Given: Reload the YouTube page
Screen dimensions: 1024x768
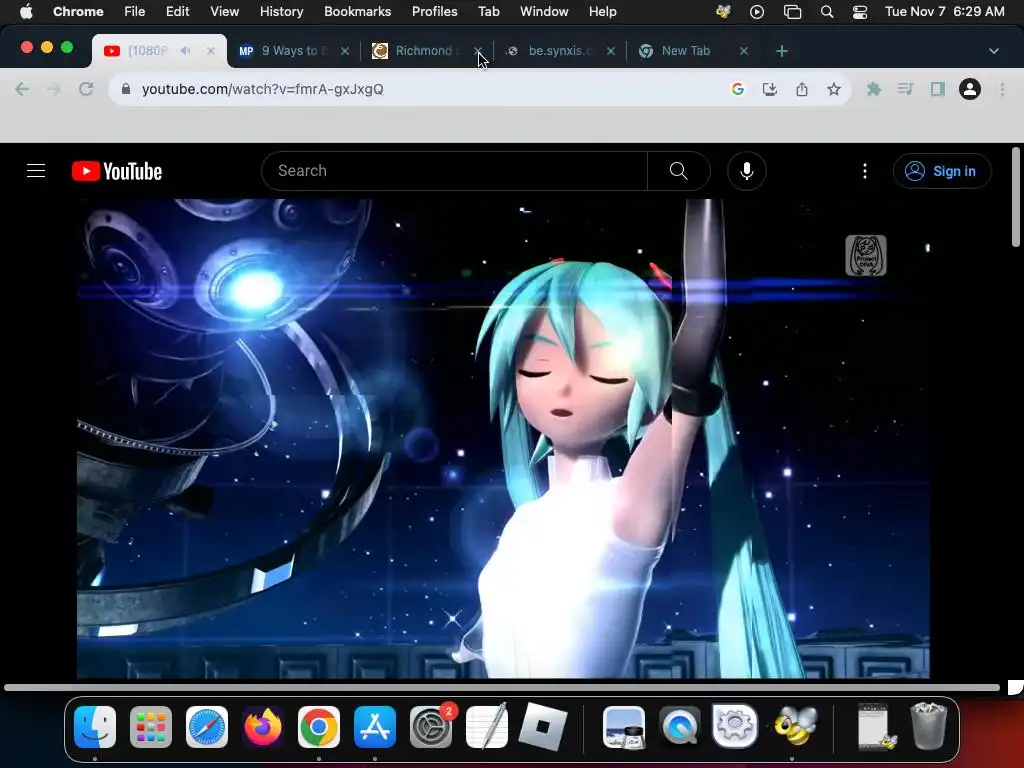Looking at the screenshot, I should 86,89.
